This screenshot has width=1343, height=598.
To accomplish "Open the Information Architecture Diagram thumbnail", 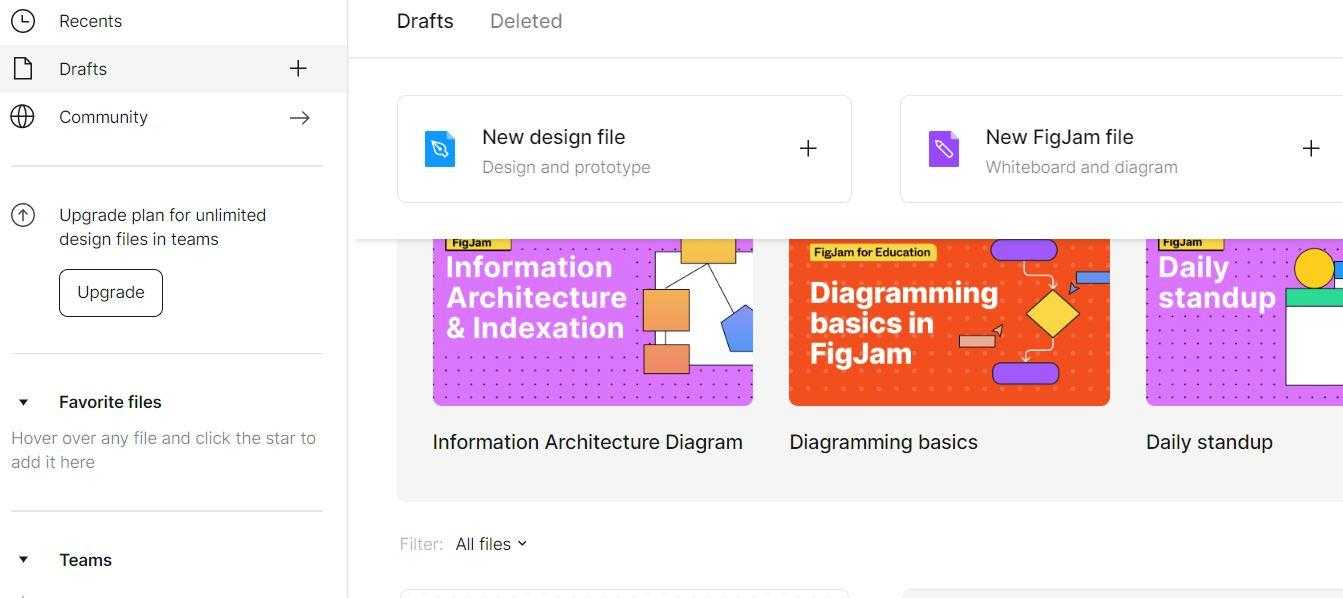I will coord(592,320).
